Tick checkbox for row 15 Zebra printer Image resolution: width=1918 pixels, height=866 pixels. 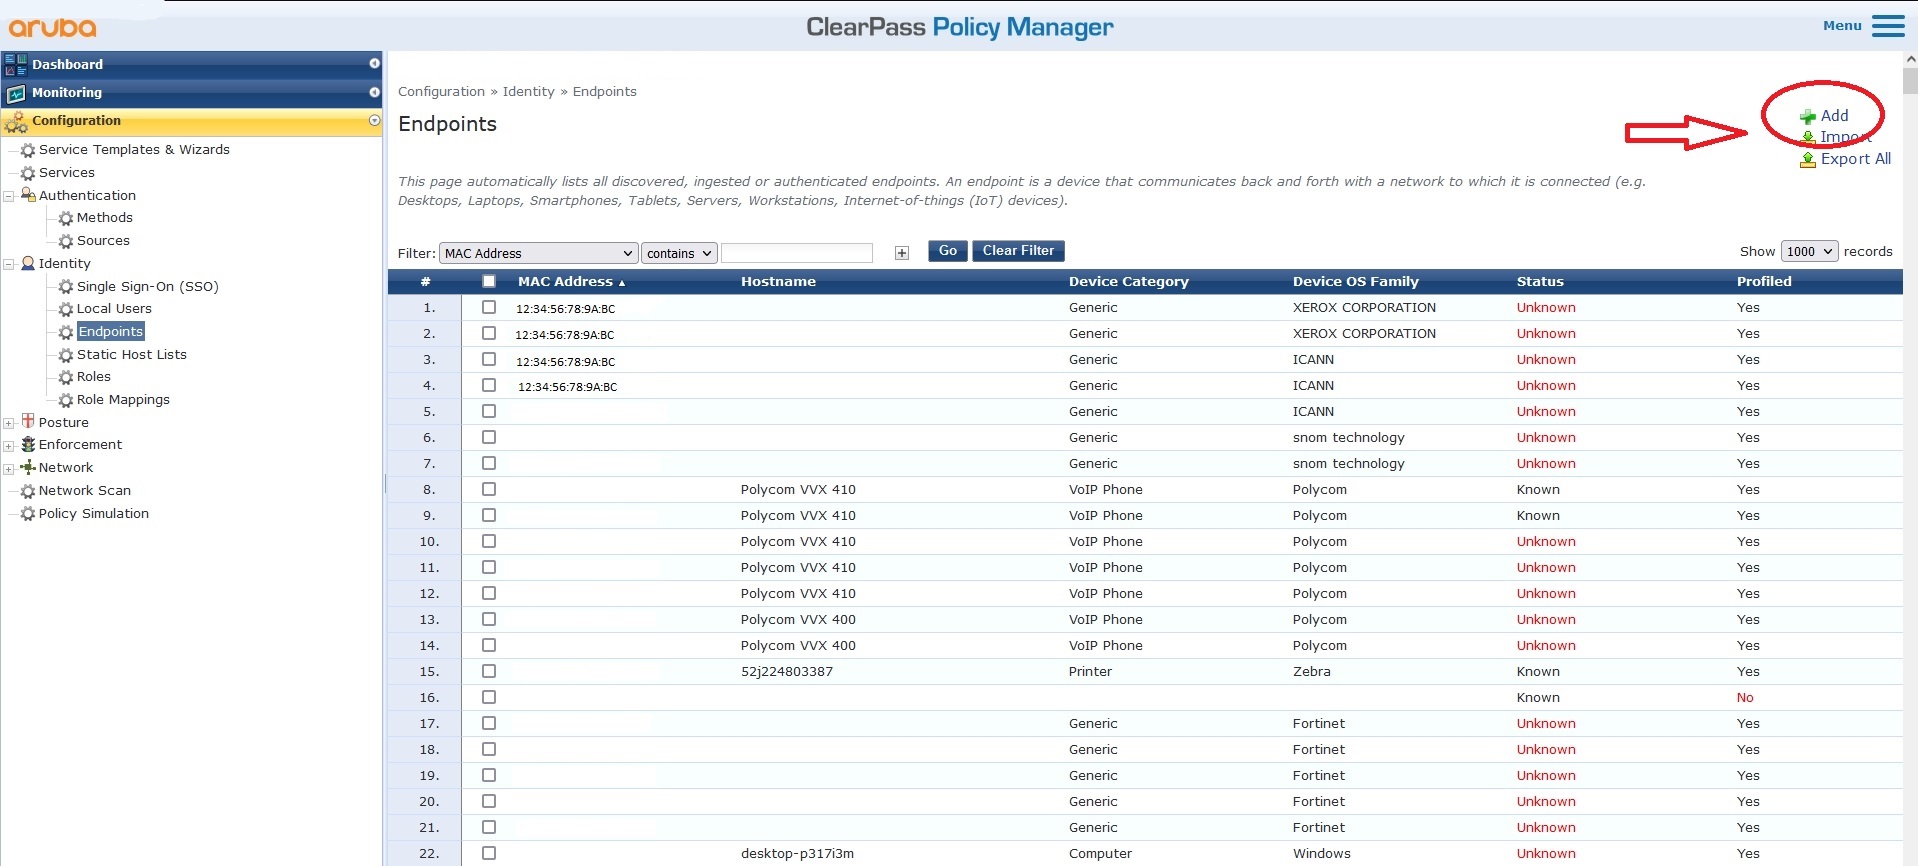[x=489, y=671]
